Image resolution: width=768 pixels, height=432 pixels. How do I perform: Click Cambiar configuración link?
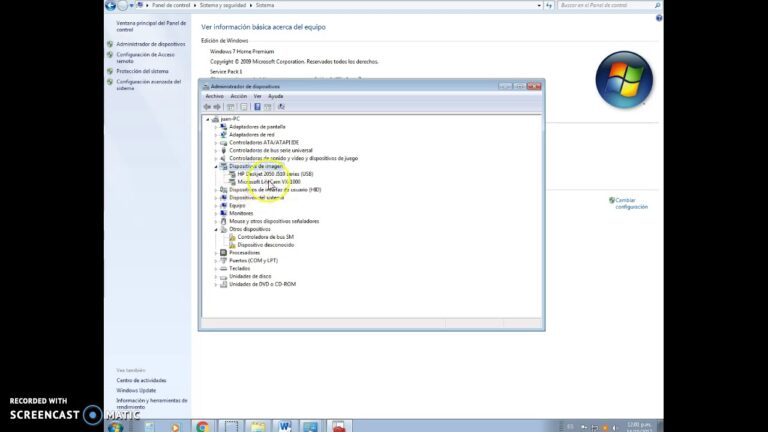pos(631,203)
